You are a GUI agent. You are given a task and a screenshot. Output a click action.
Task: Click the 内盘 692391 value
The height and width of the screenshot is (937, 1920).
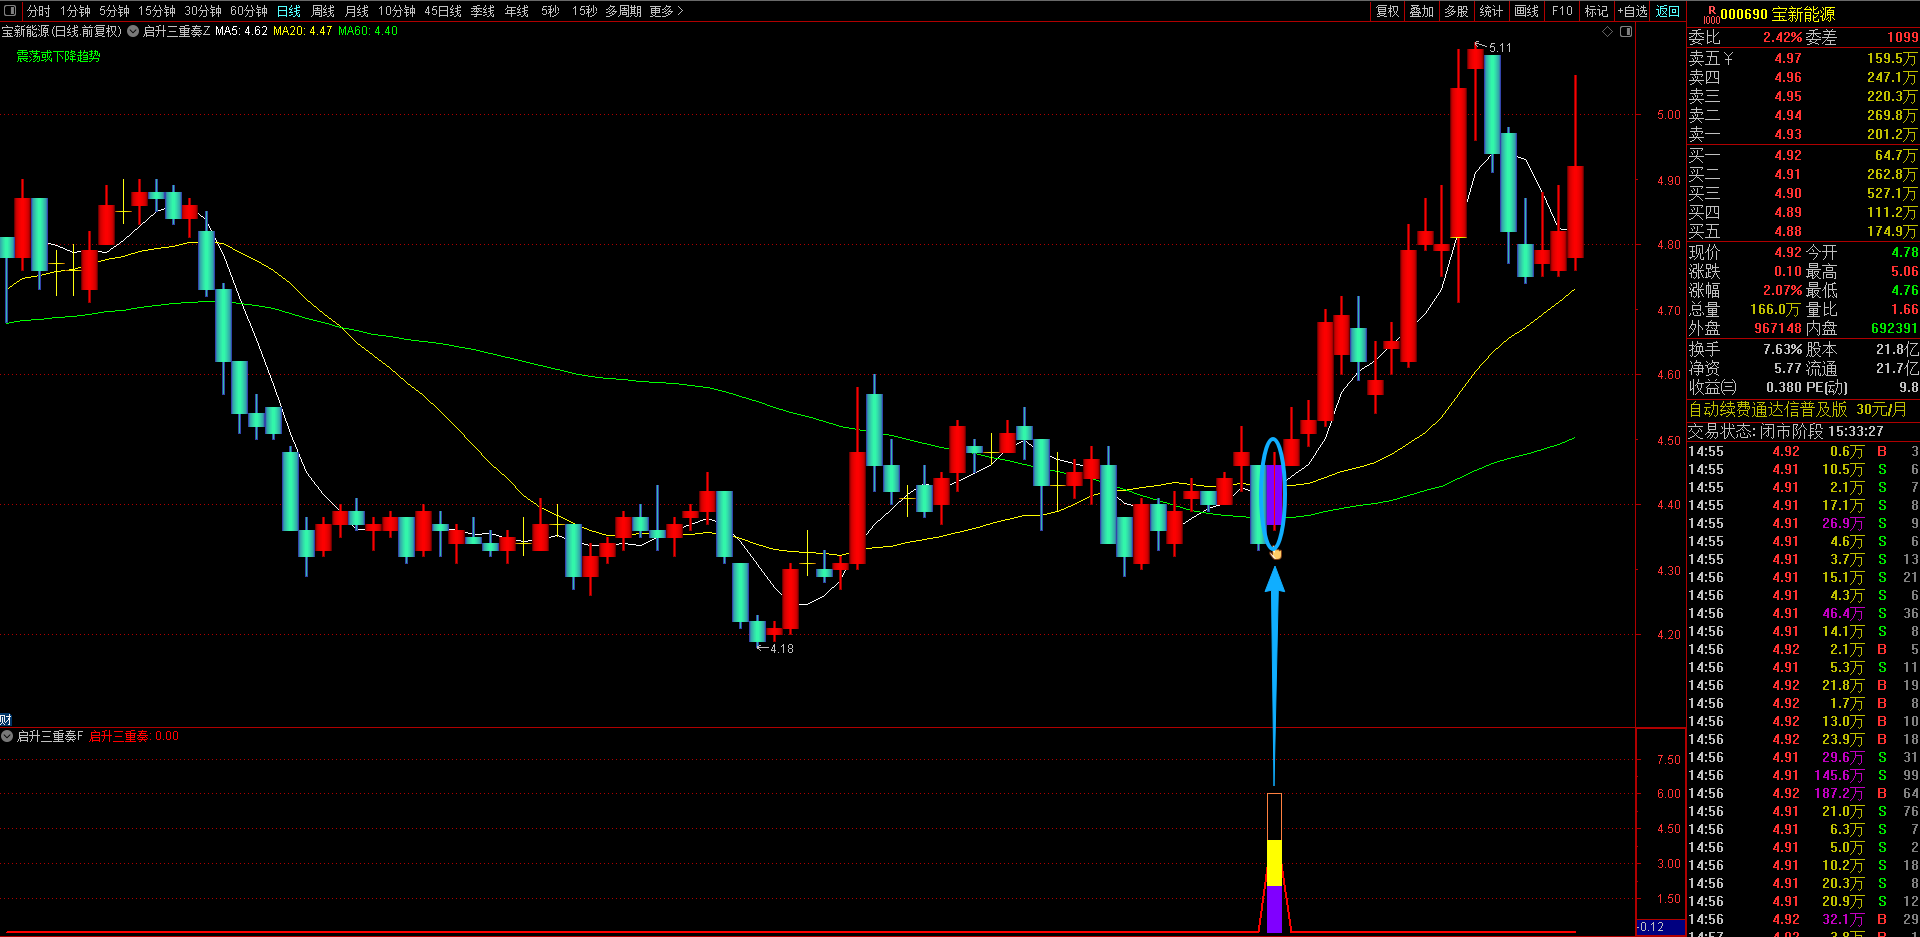tap(1894, 329)
